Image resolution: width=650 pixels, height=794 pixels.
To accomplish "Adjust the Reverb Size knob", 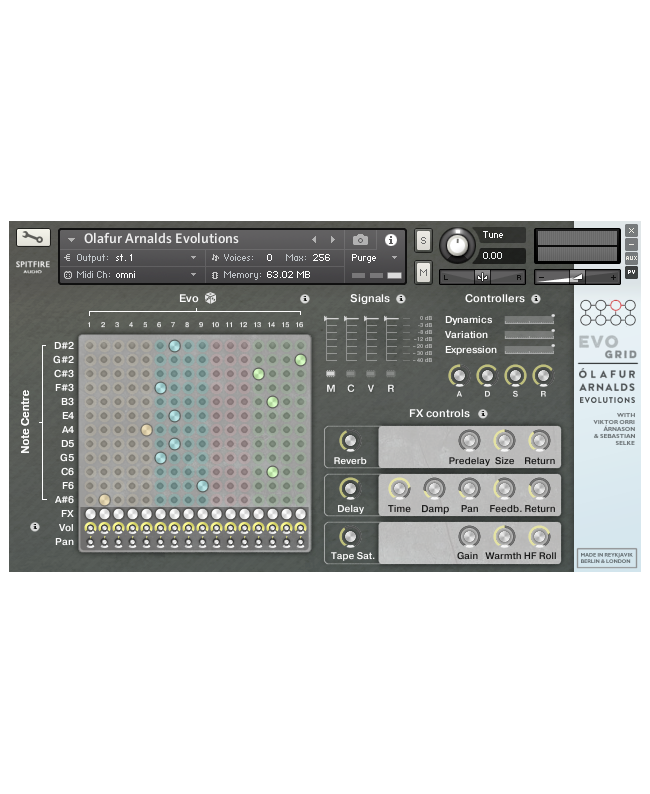I will click(504, 441).
